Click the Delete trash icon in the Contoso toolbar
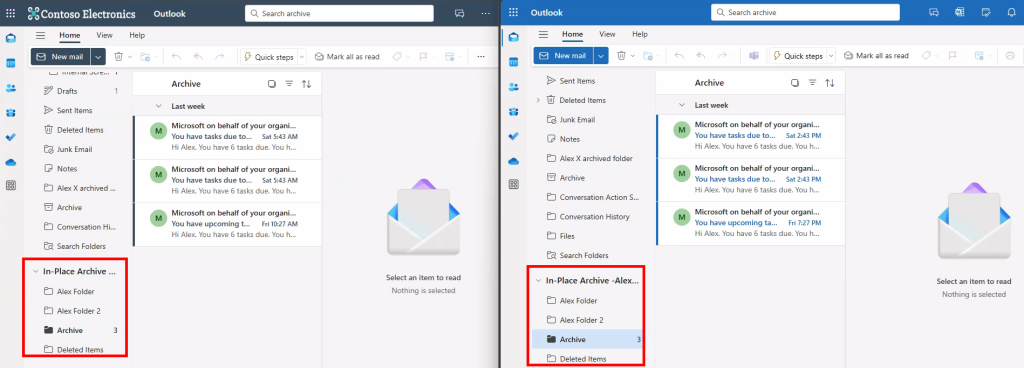 pos(118,57)
